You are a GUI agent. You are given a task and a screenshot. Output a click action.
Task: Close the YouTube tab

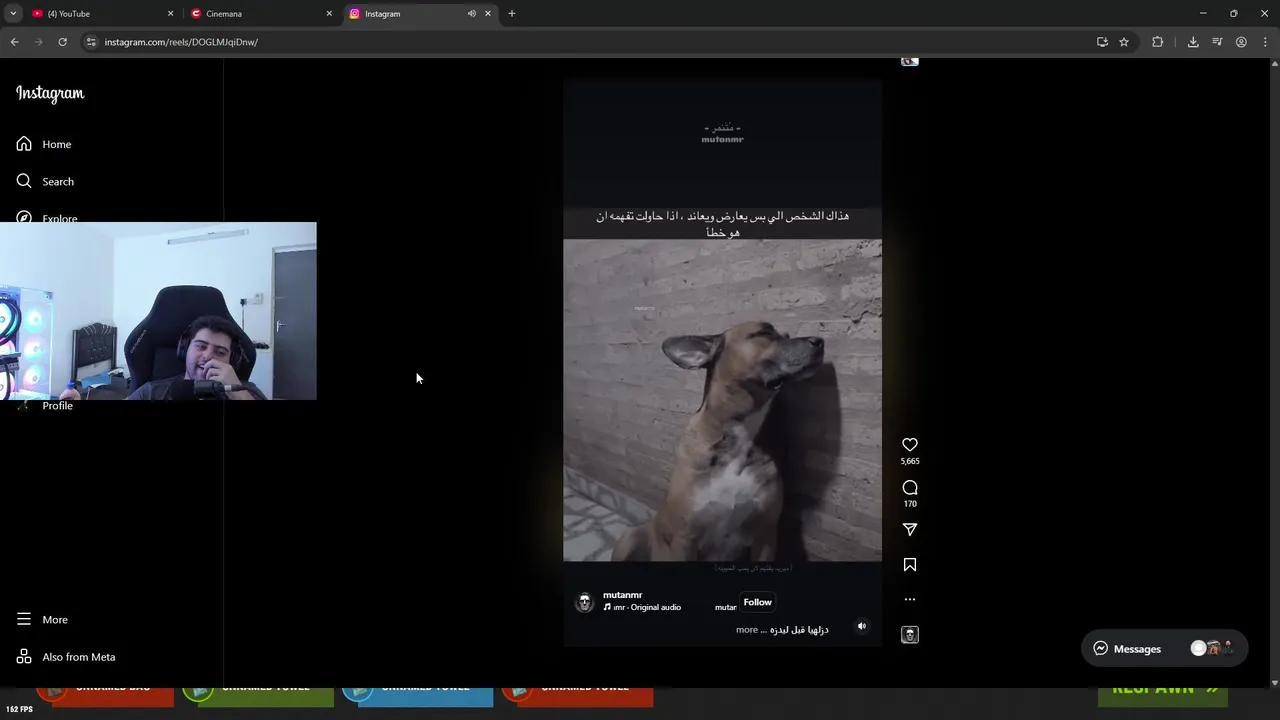170,14
